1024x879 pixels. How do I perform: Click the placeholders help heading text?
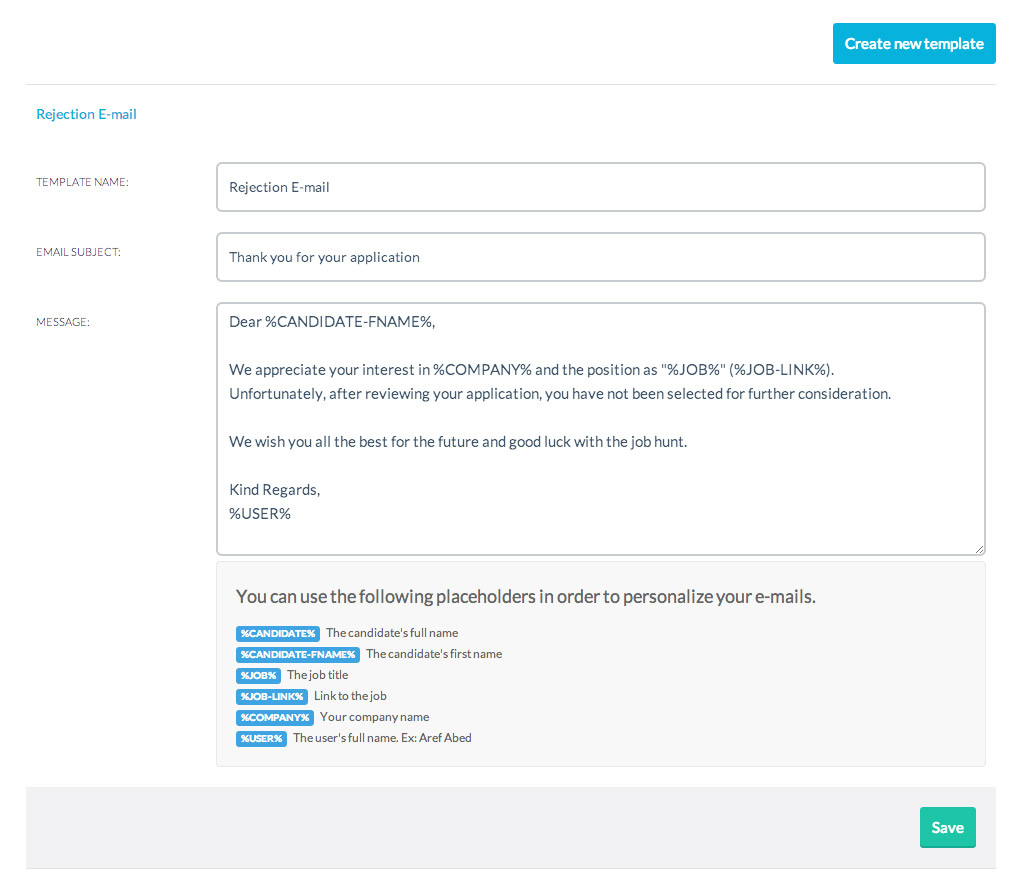tap(526, 597)
